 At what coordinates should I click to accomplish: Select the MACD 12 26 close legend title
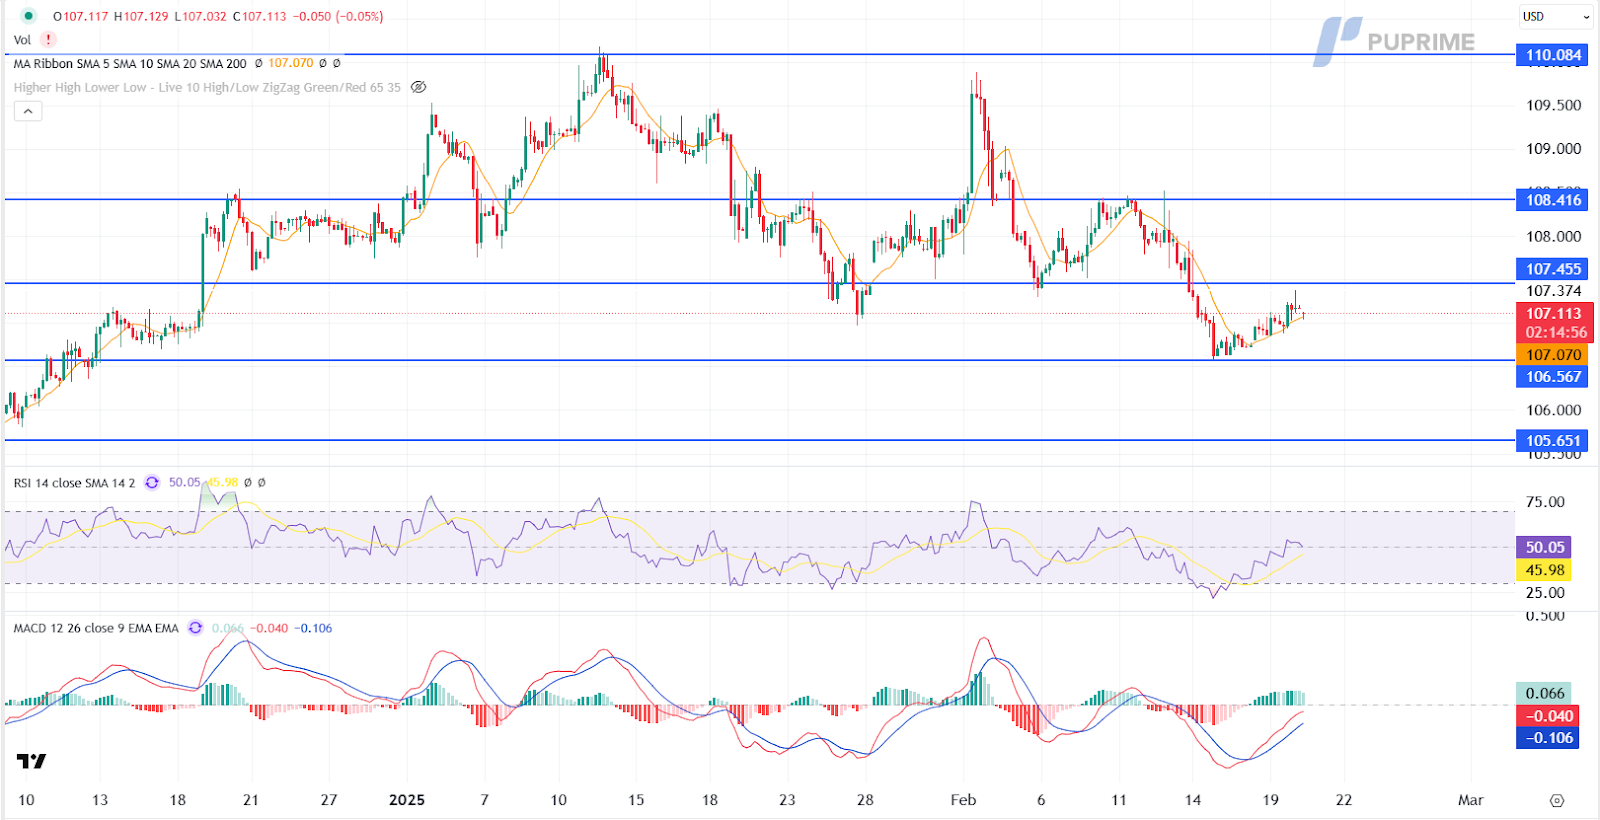point(96,628)
